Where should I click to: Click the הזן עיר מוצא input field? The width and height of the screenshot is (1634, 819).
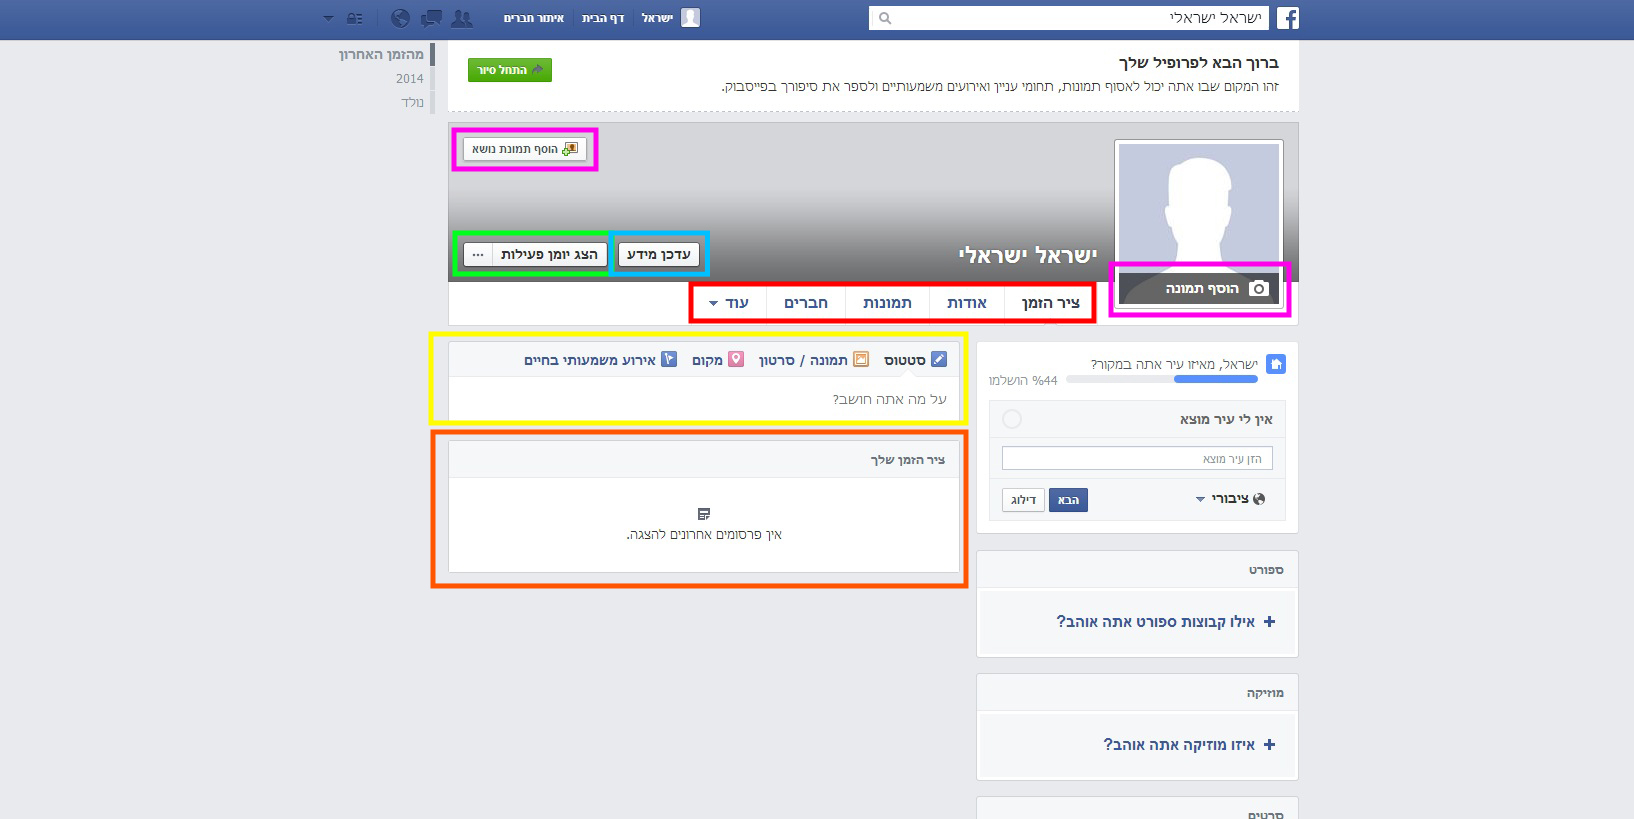point(1137,458)
